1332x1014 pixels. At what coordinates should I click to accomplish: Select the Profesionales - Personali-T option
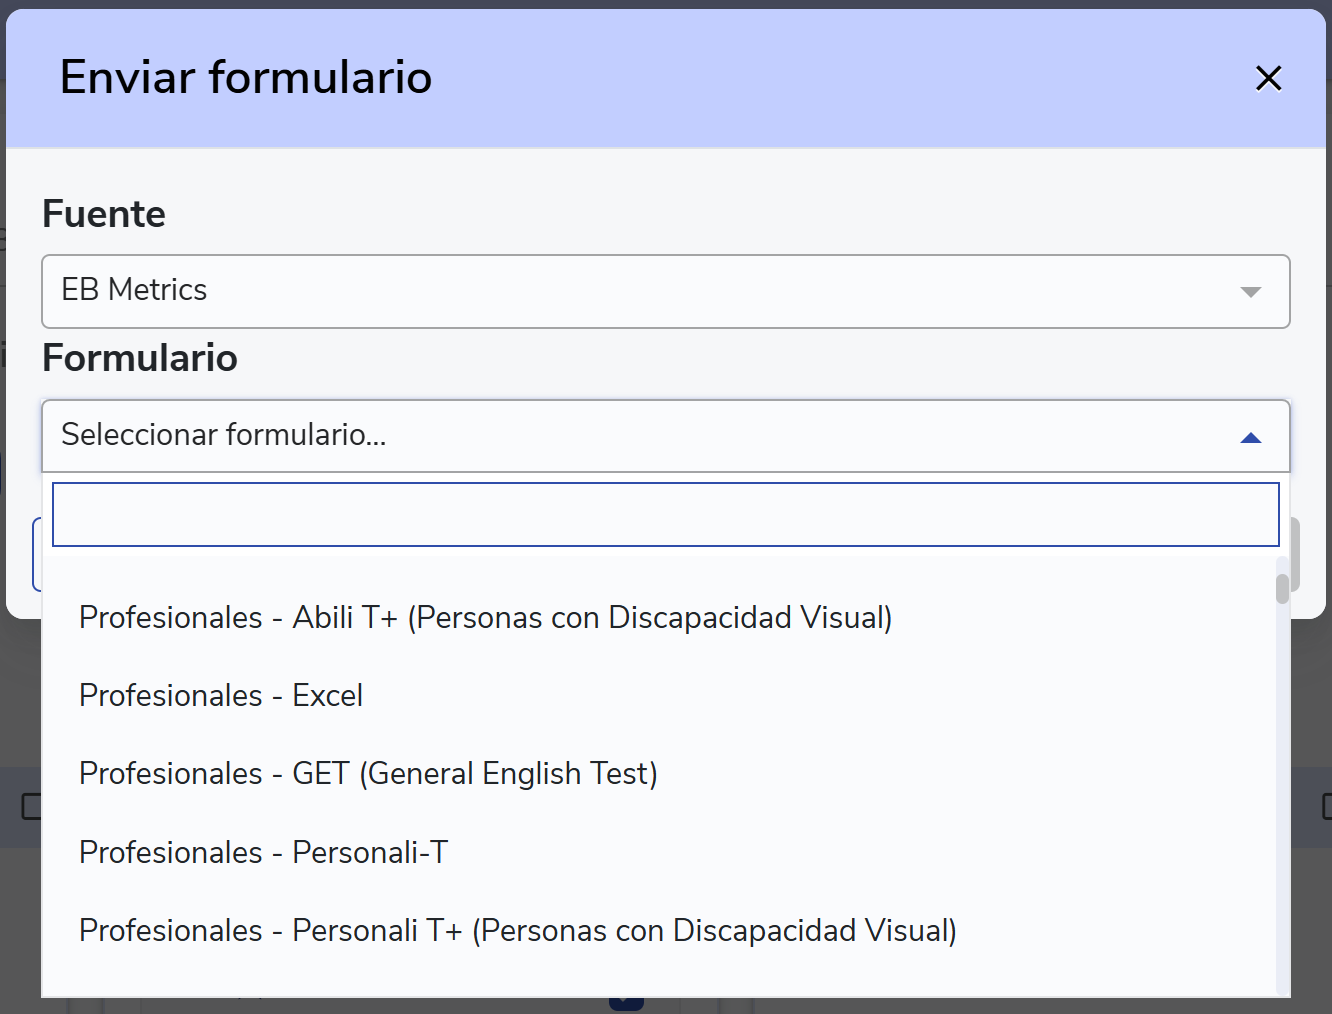[264, 853]
